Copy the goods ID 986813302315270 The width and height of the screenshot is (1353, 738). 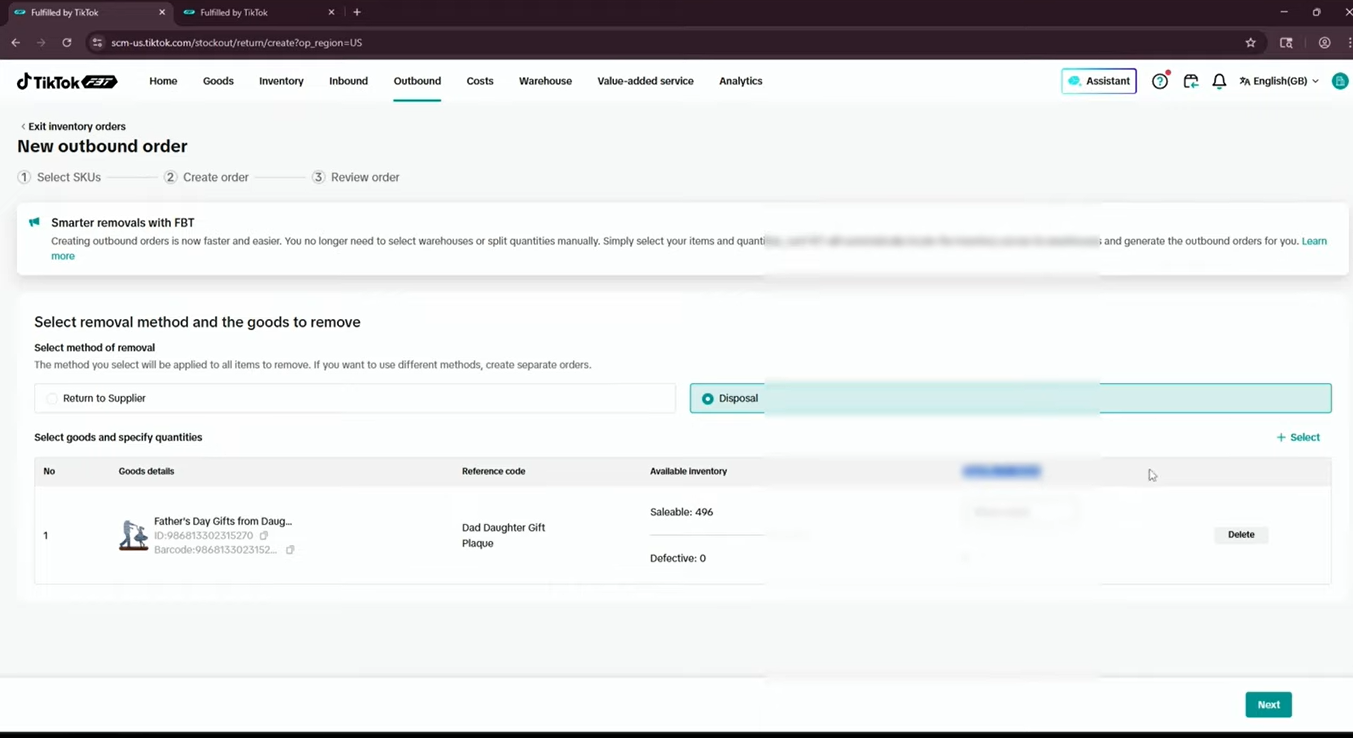tap(264, 536)
